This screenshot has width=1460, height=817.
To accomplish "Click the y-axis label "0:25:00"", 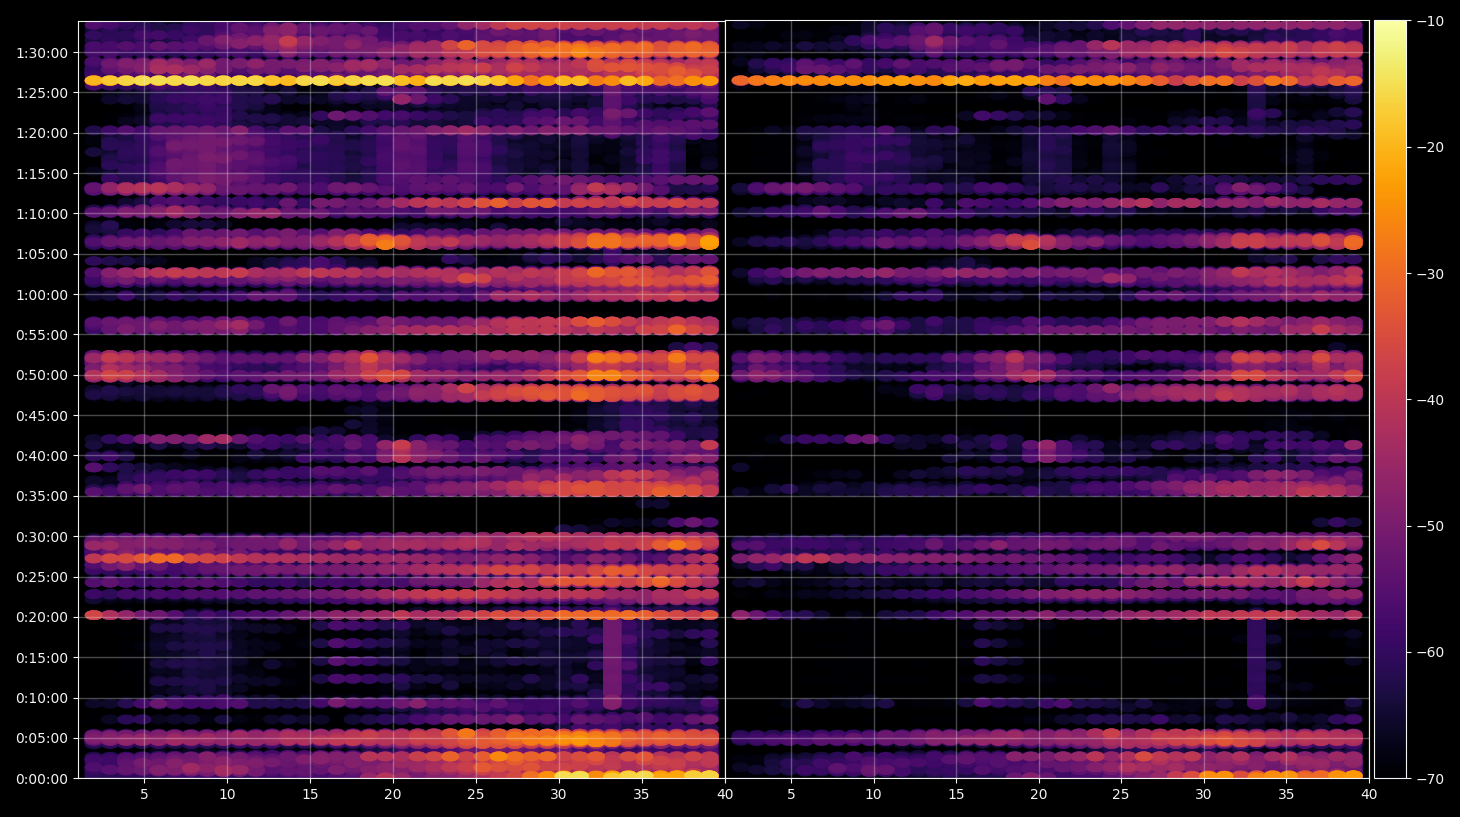I will [42, 577].
